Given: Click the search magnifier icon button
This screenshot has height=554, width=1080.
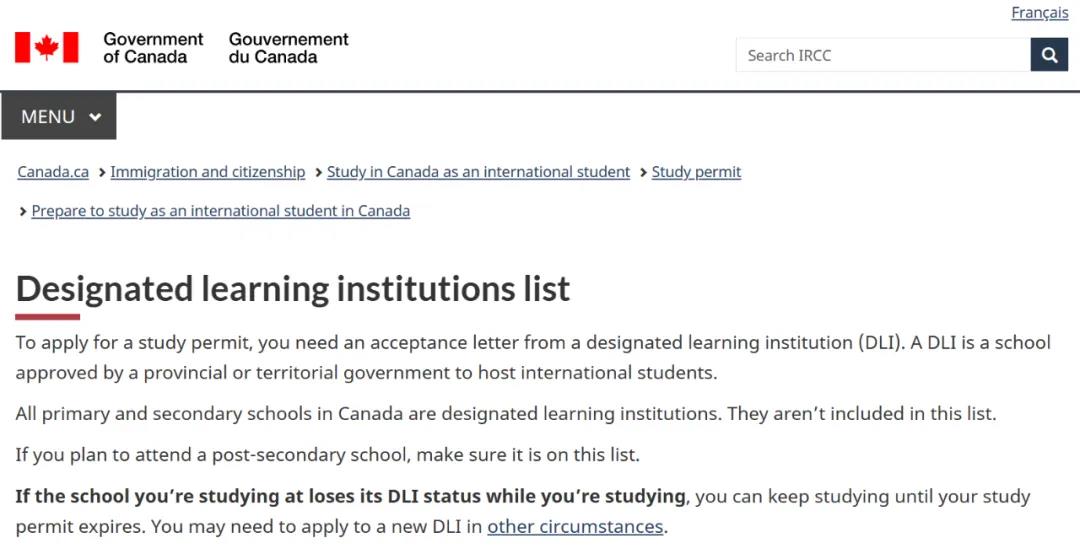Looking at the screenshot, I should click(1049, 55).
